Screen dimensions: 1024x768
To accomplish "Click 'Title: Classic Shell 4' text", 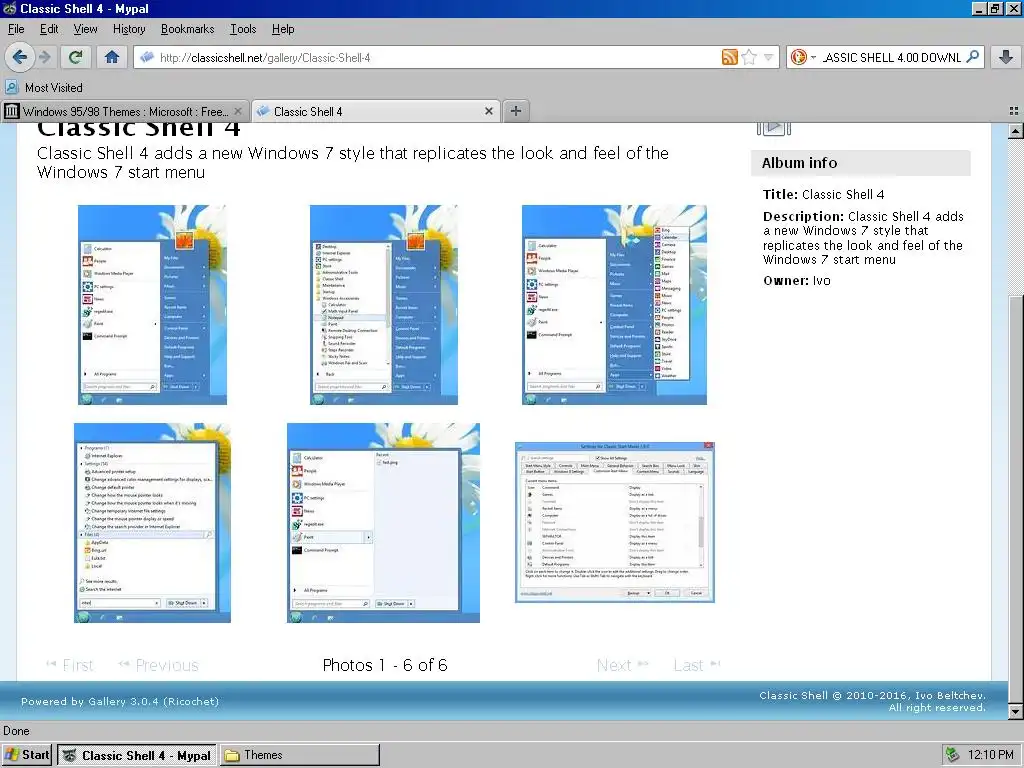I will coord(824,194).
